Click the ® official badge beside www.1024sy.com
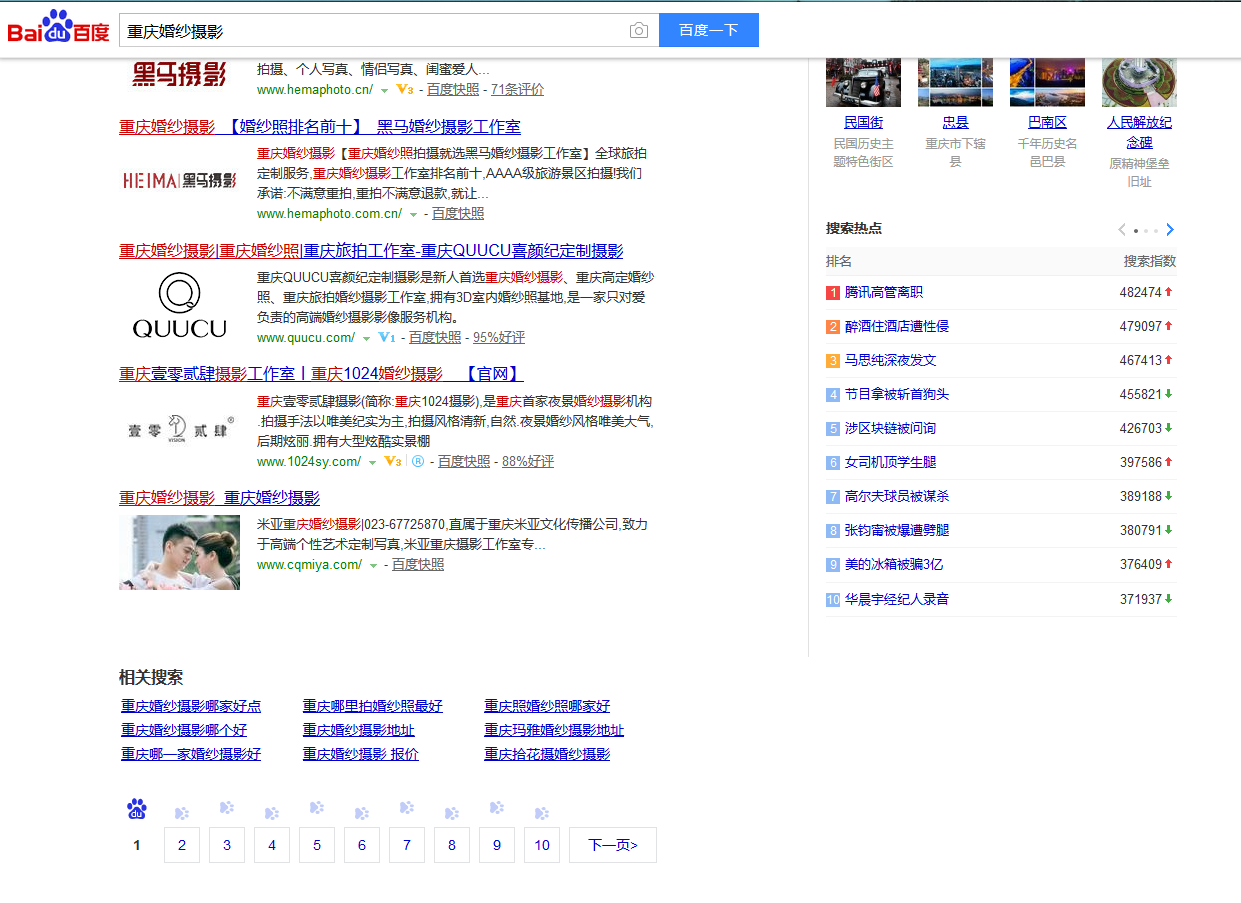Screen dimensions: 1241x903 (418, 461)
